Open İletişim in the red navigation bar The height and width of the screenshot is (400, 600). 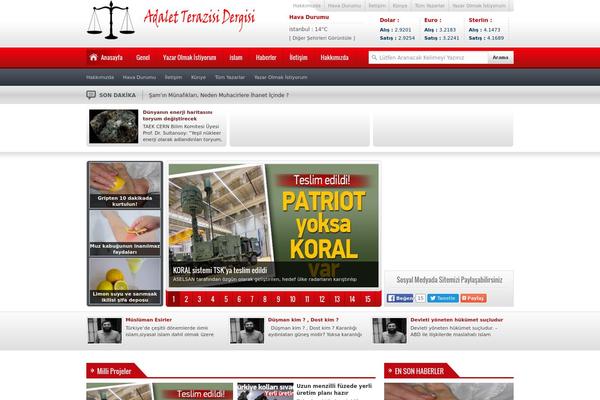pos(298,57)
